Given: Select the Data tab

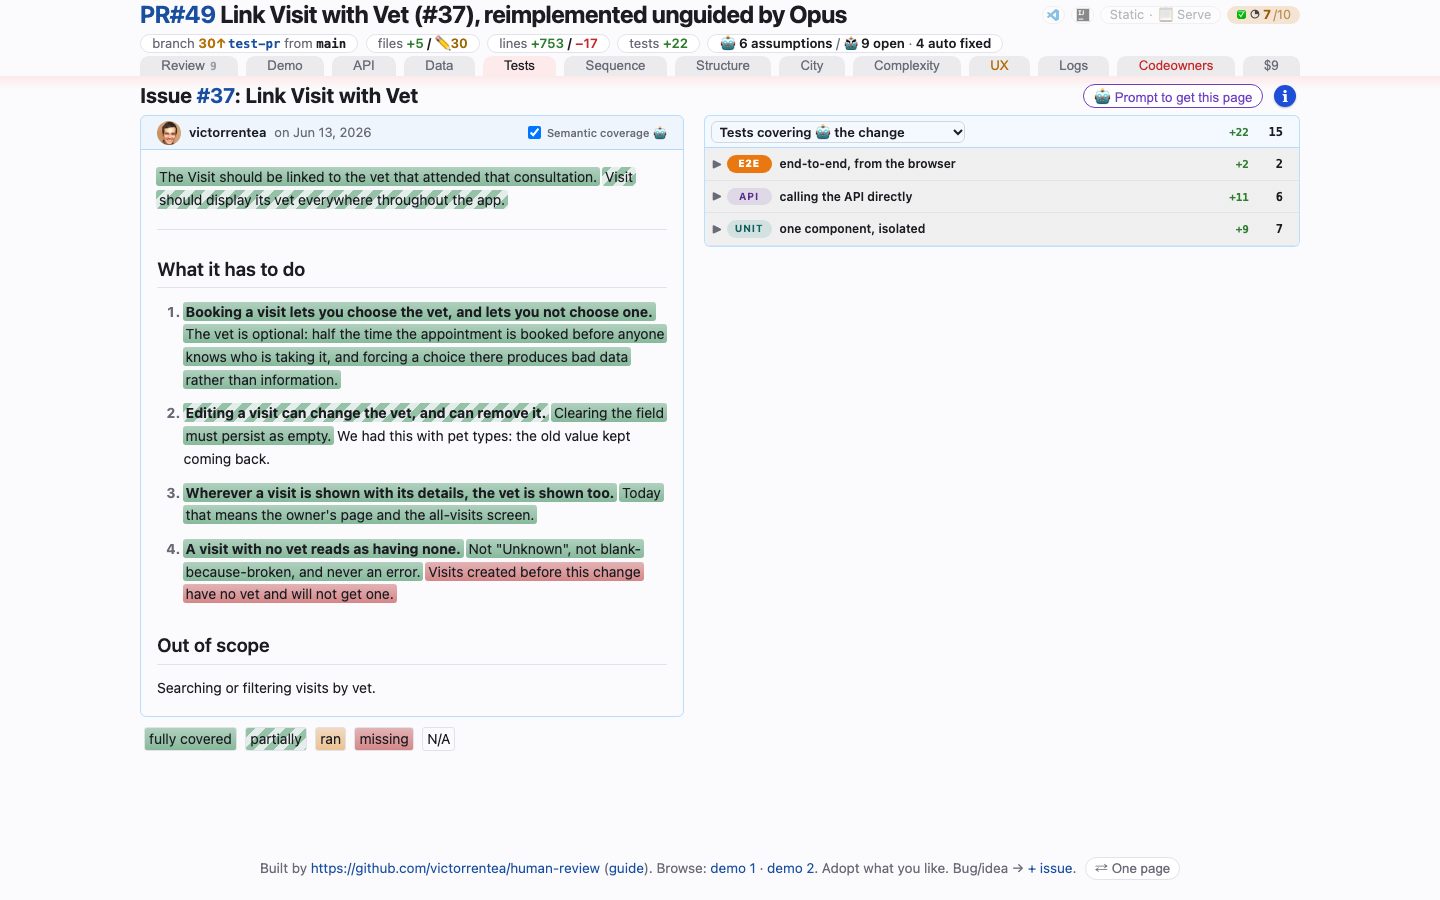Looking at the screenshot, I should click(439, 66).
